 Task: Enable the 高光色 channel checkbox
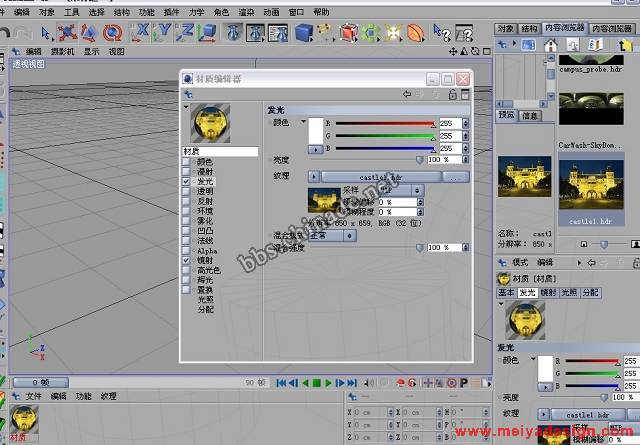(x=186, y=270)
